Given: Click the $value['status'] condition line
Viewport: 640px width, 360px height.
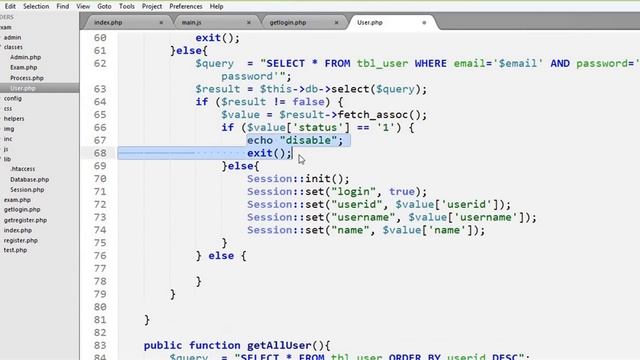Looking at the screenshot, I should coord(318,128).
